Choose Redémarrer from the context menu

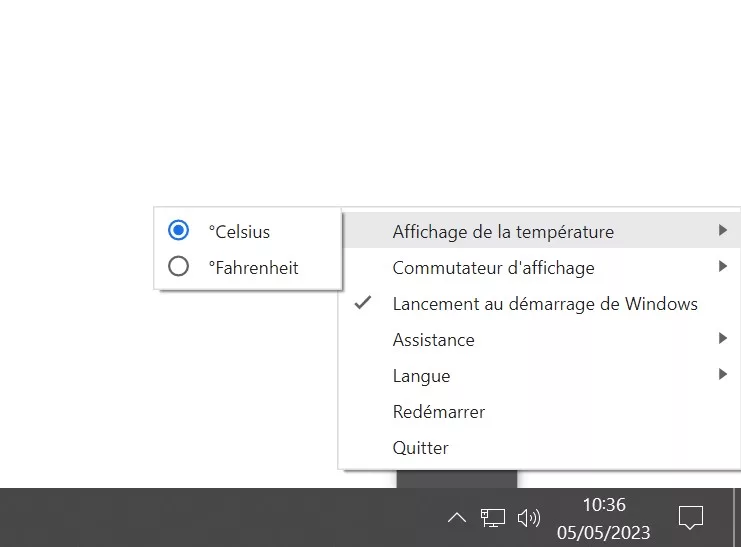point(438,411)
